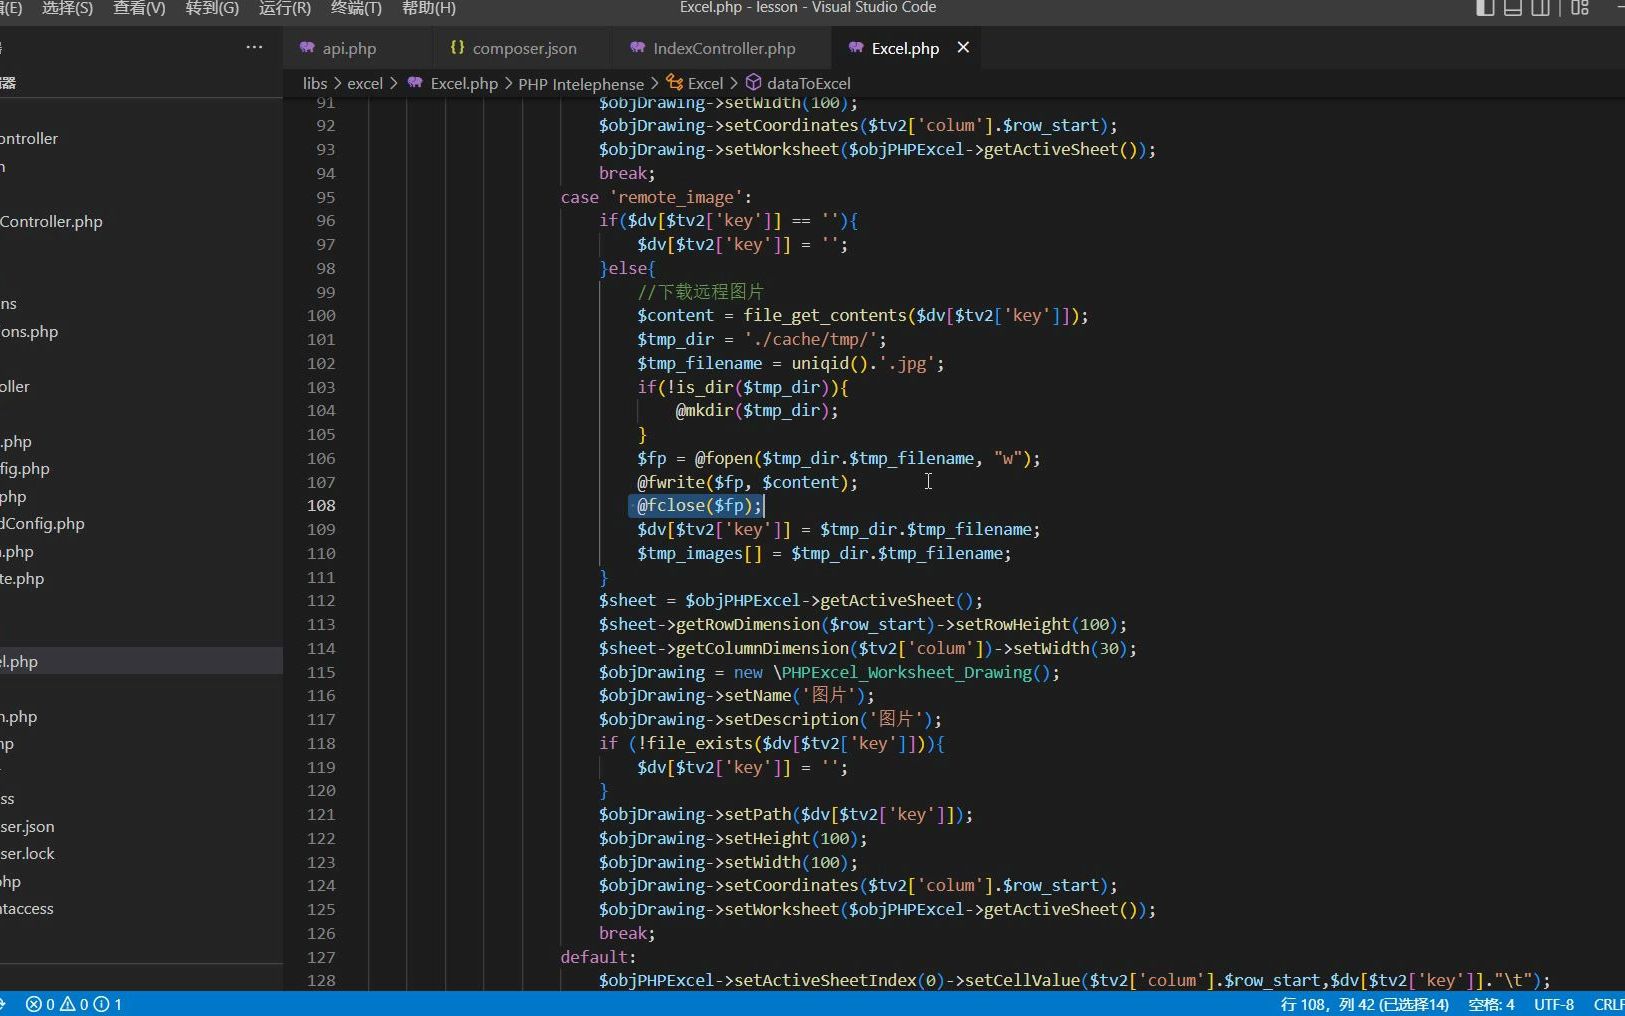Change file encoding UTF-8

pyautogui.click(x=1554, y=1004)
